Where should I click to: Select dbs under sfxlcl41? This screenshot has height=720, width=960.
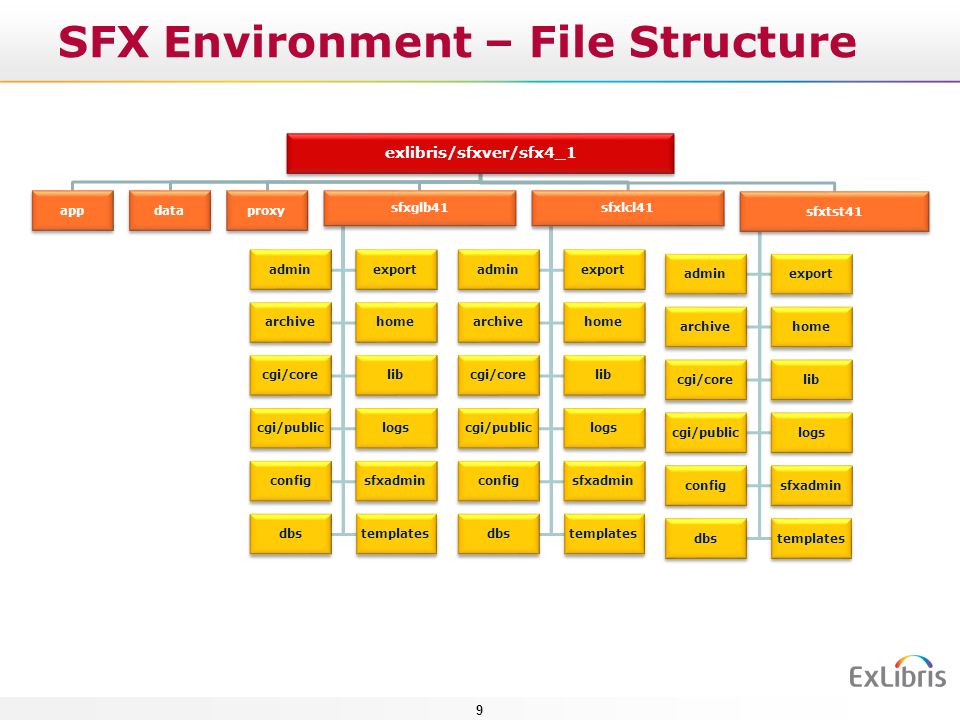click(x=498, y=534)
